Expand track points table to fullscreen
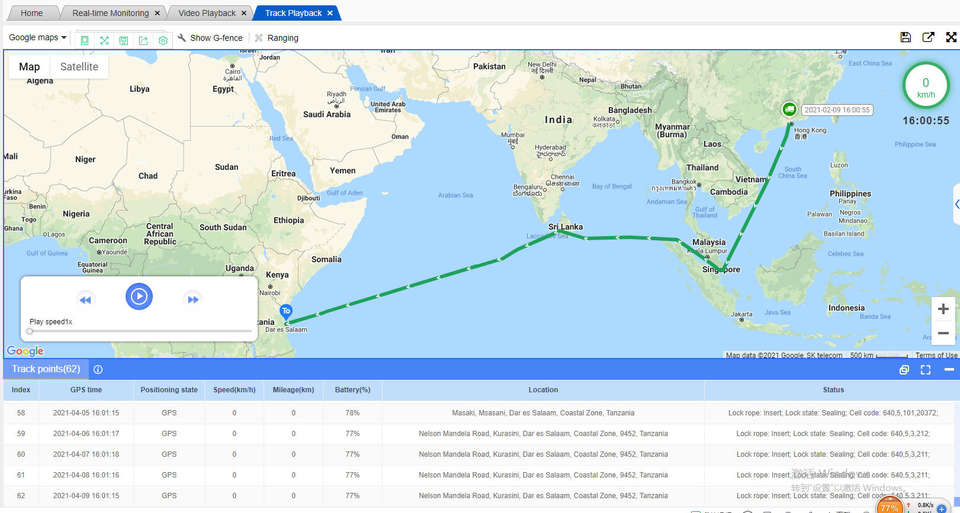Image resolution: width=960 pixels, height=513 pixels. click(x=926, y=370)
